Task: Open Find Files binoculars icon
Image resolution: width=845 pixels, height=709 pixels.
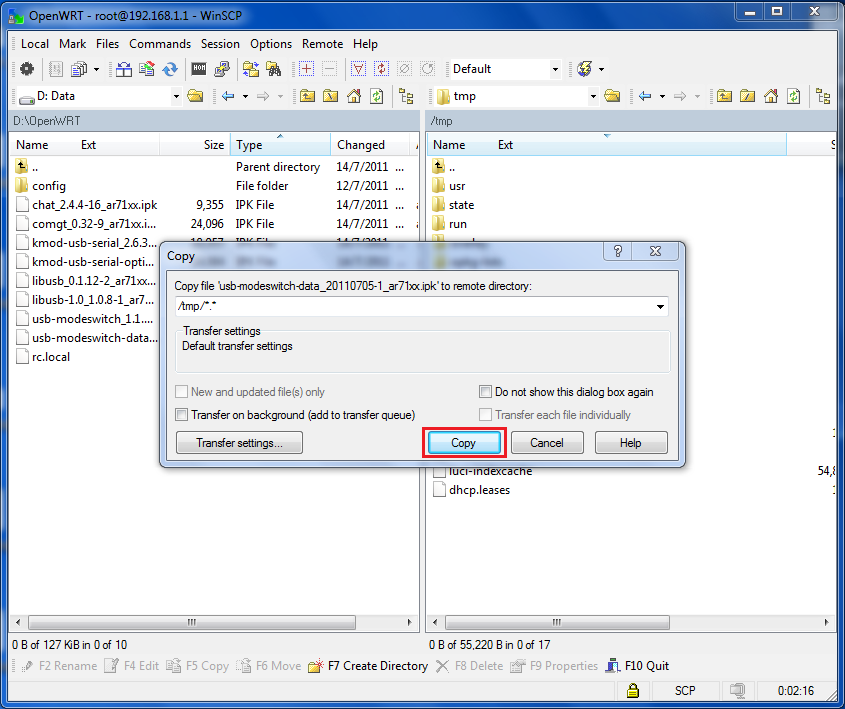Action: click(274, 69)
